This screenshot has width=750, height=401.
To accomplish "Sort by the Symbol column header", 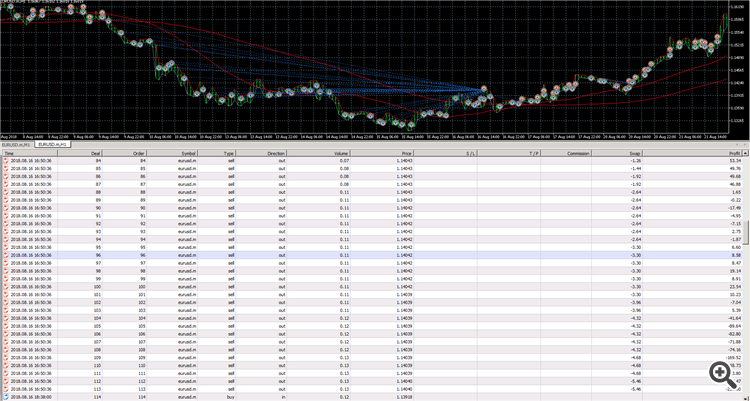I will click(172, 154).
